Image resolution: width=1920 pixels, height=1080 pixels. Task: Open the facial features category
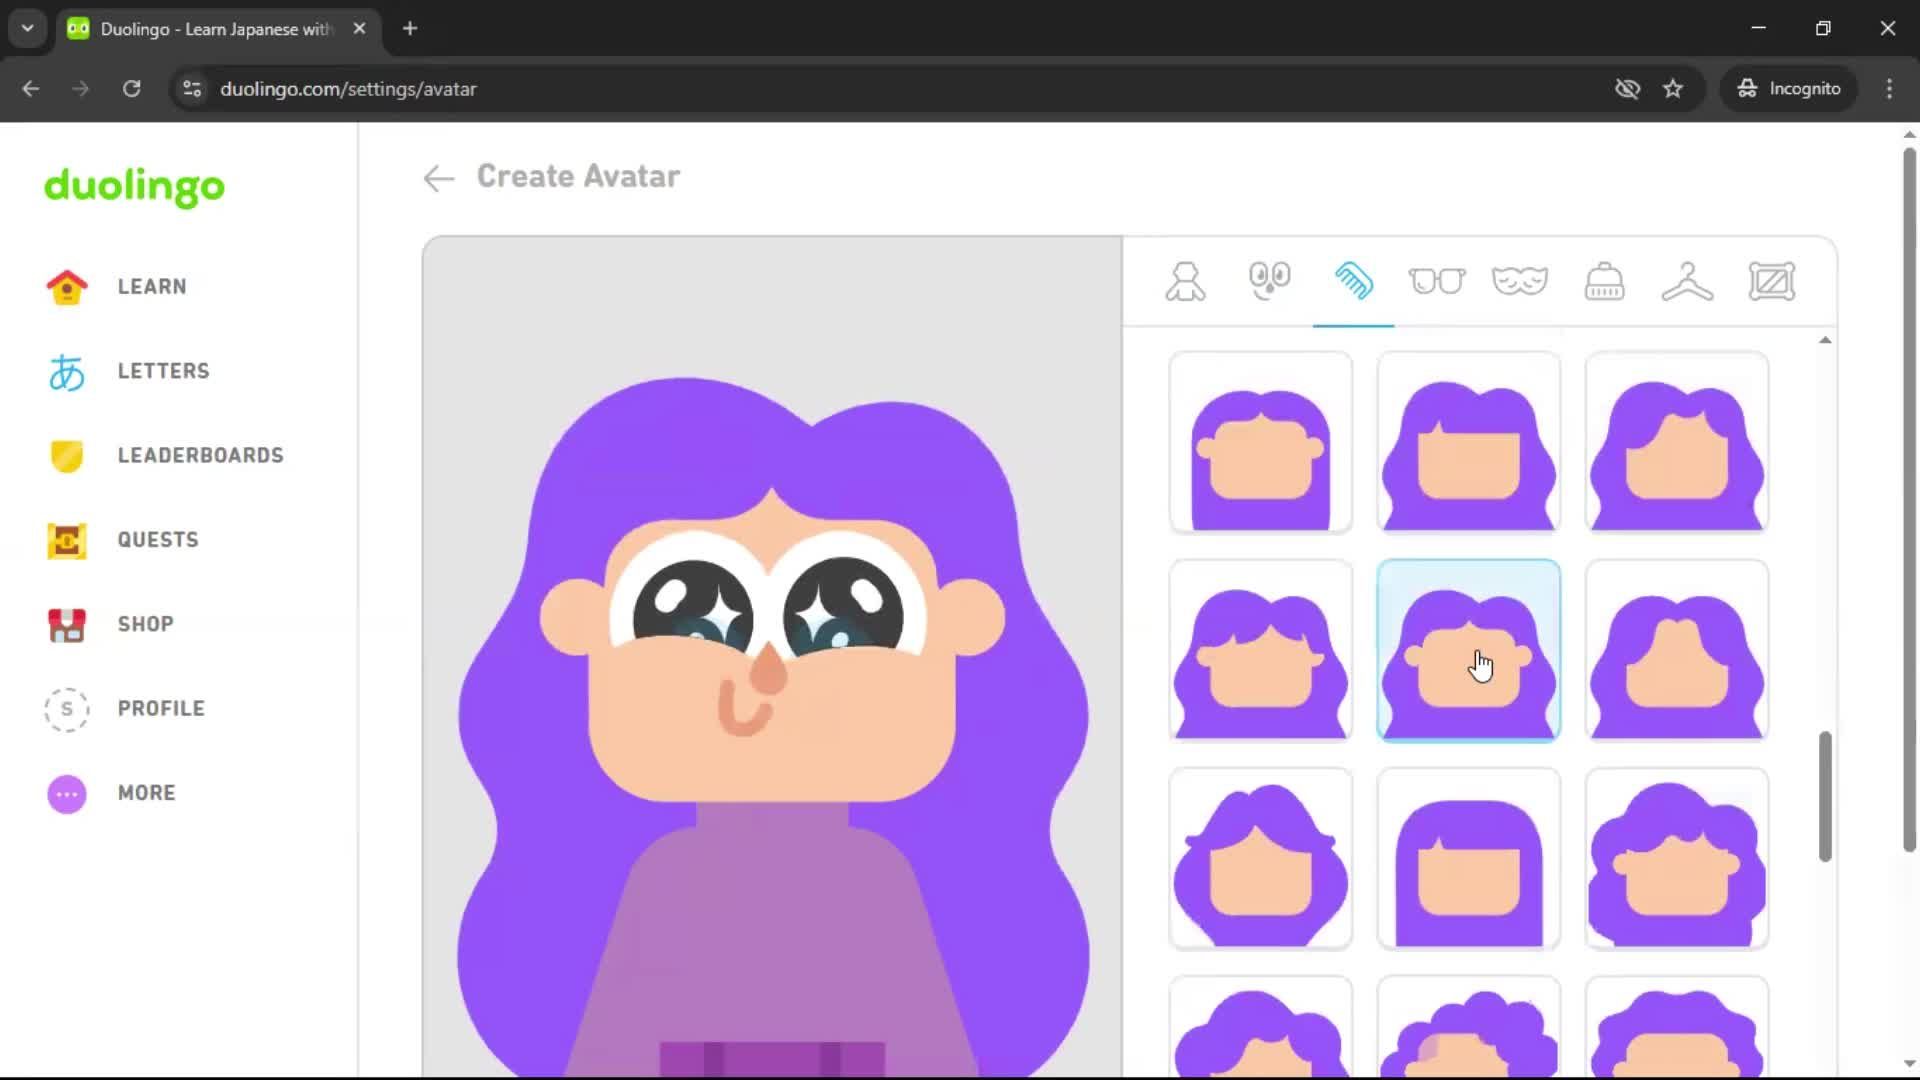[1269, 281]
